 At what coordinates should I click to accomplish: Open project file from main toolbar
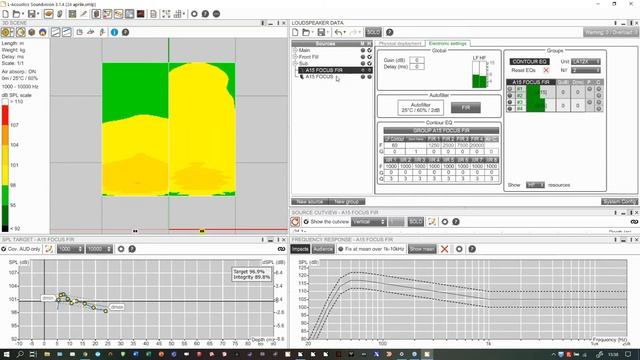[16, 14]
